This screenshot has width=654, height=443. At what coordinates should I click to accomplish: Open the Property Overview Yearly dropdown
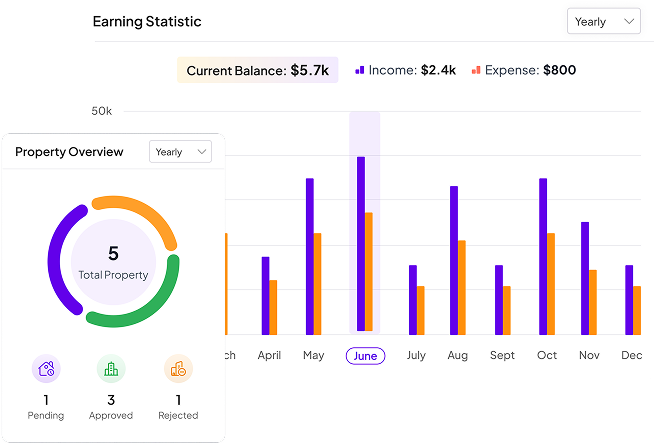point(180,151)
